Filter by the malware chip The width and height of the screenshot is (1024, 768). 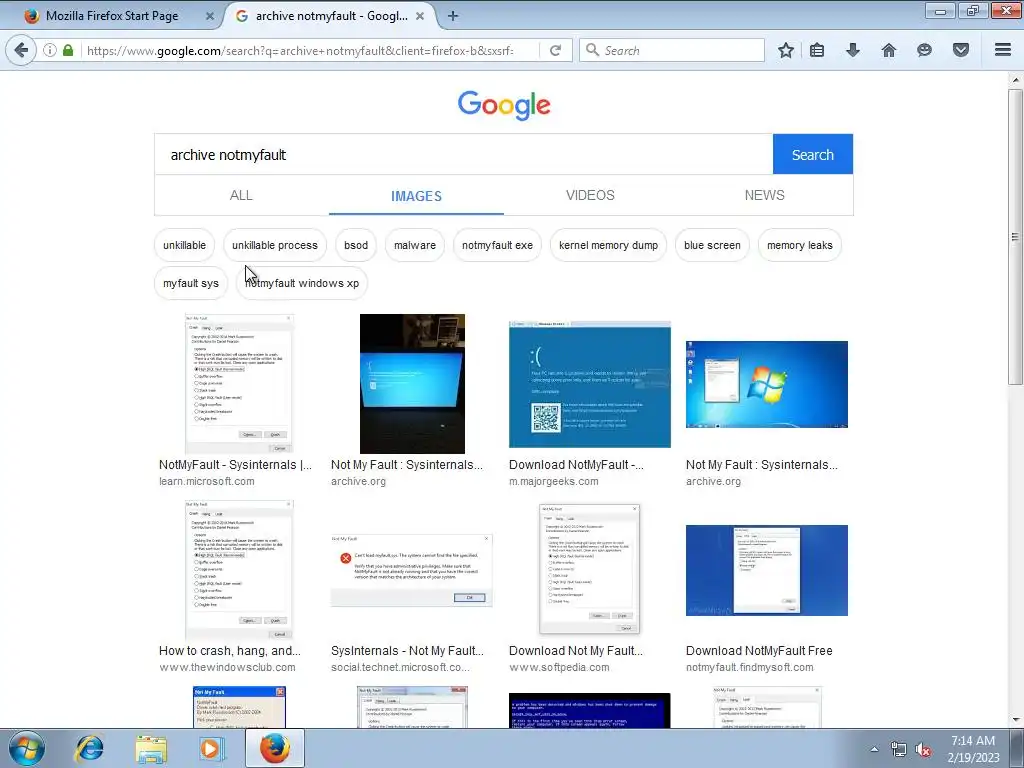pos(415,246)
